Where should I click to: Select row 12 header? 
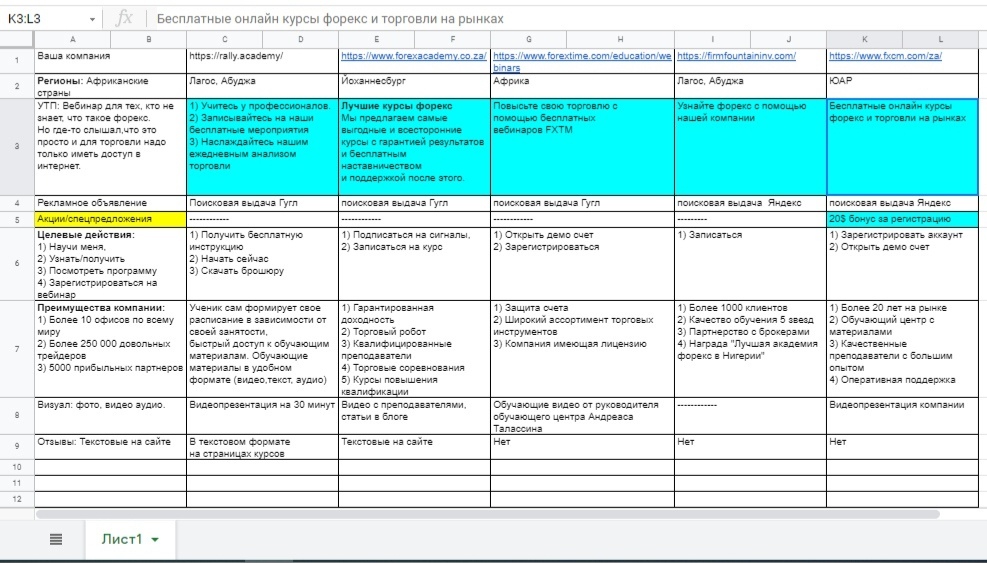[17, 499]
